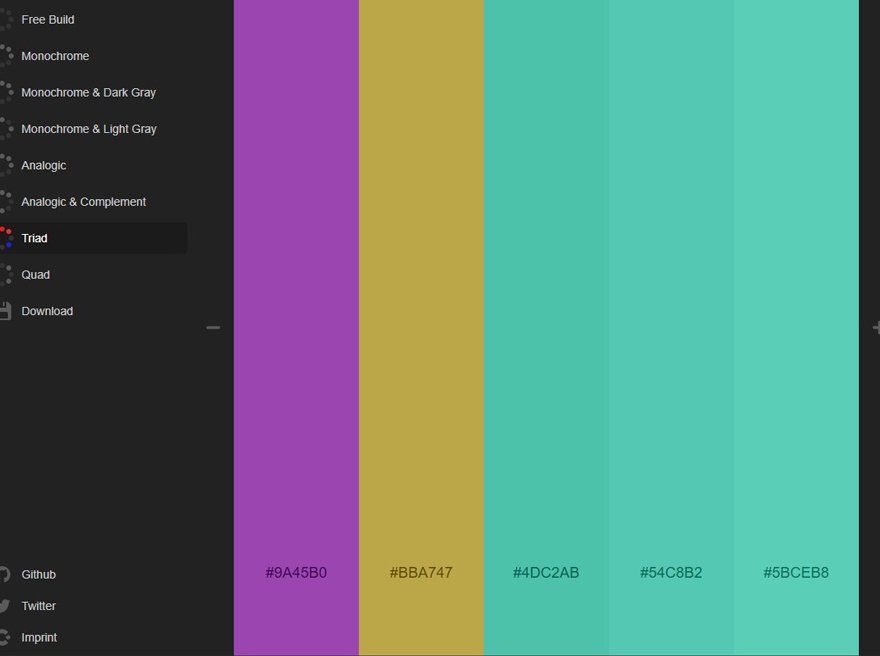Viewport: 880px width, 656px height.
Task: Select the teal #4DC2AB color swatch
Action: pyautogui.click(x=546, y=328)
